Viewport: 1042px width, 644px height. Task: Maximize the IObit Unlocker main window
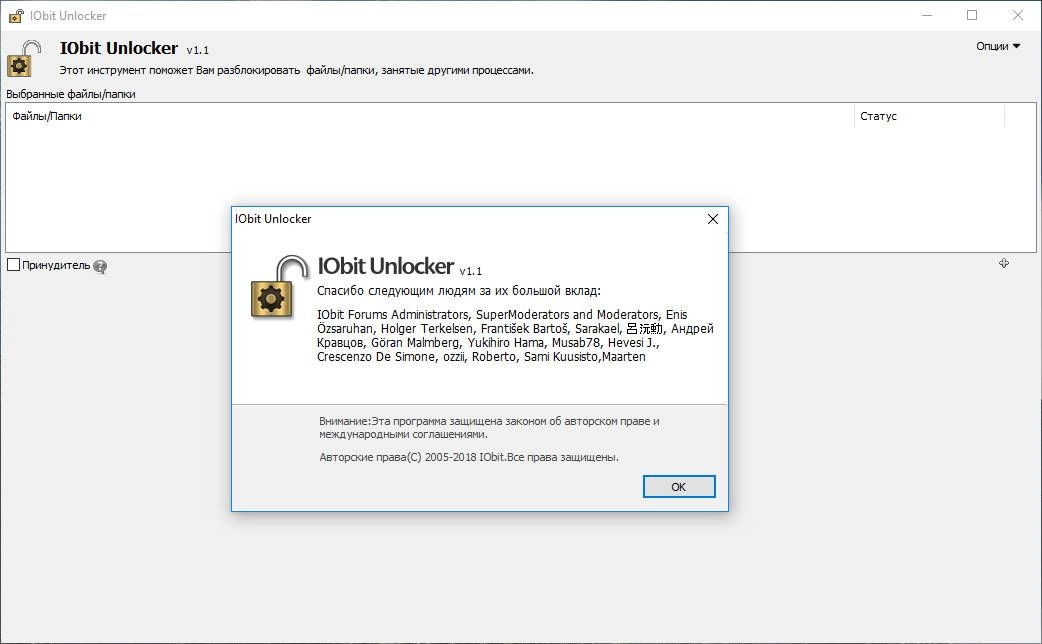[972, 15]
